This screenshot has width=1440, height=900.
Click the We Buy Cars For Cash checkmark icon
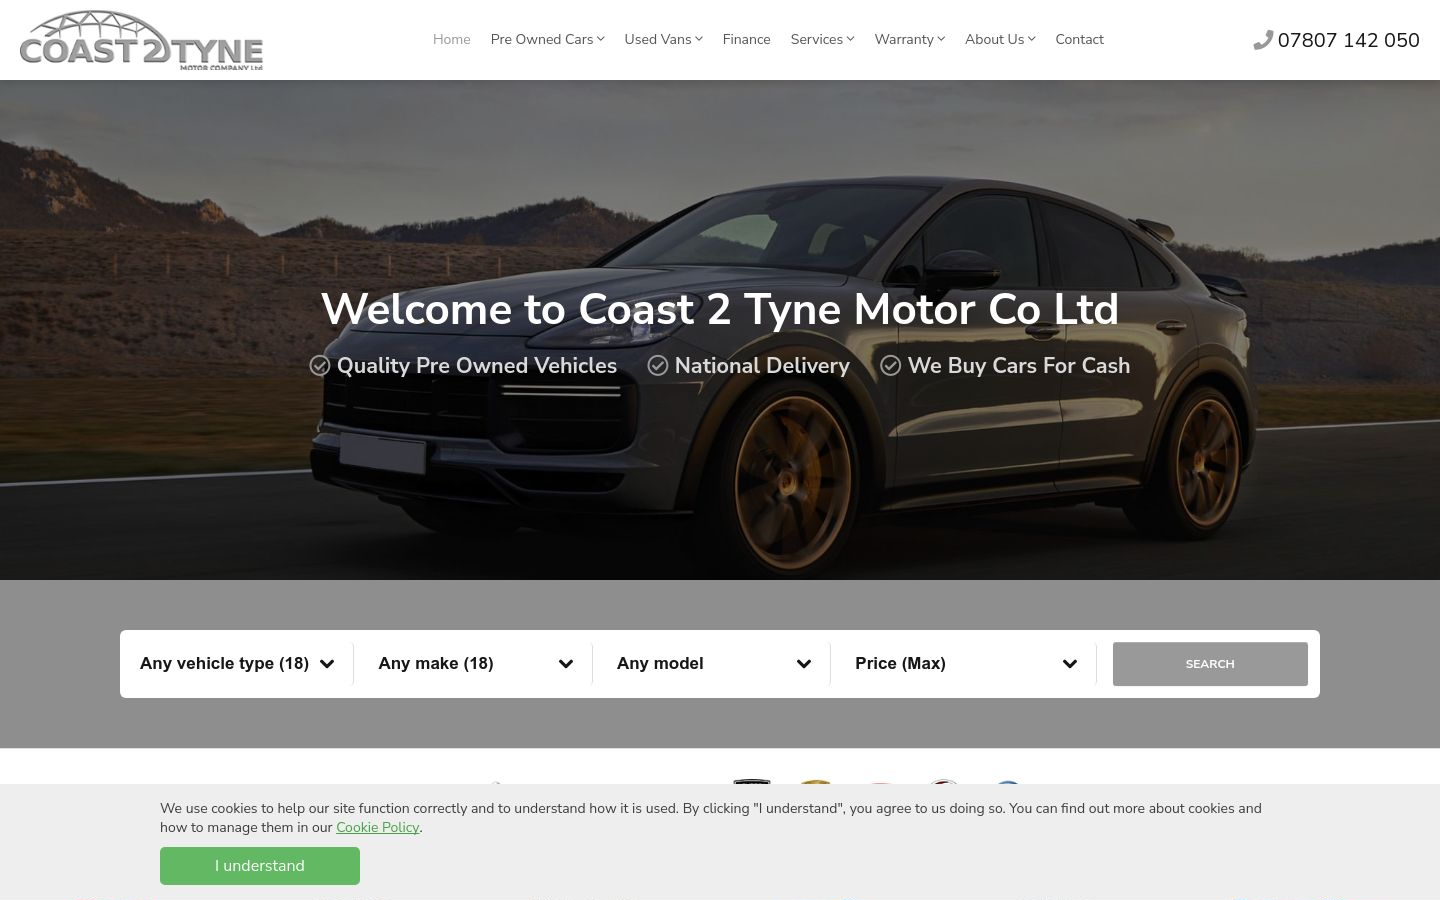tap(891, 366)
